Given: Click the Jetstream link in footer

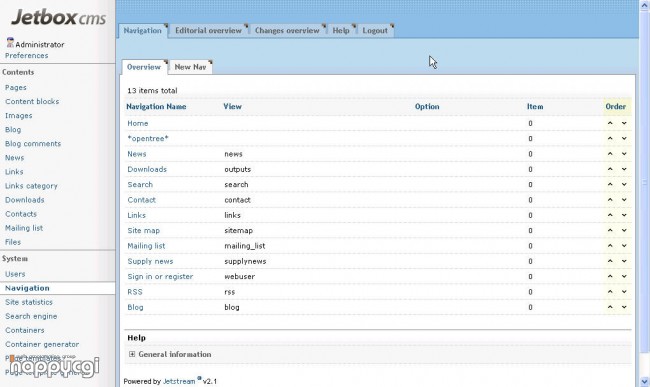Looking at the screenshot, I should point(179,381).
